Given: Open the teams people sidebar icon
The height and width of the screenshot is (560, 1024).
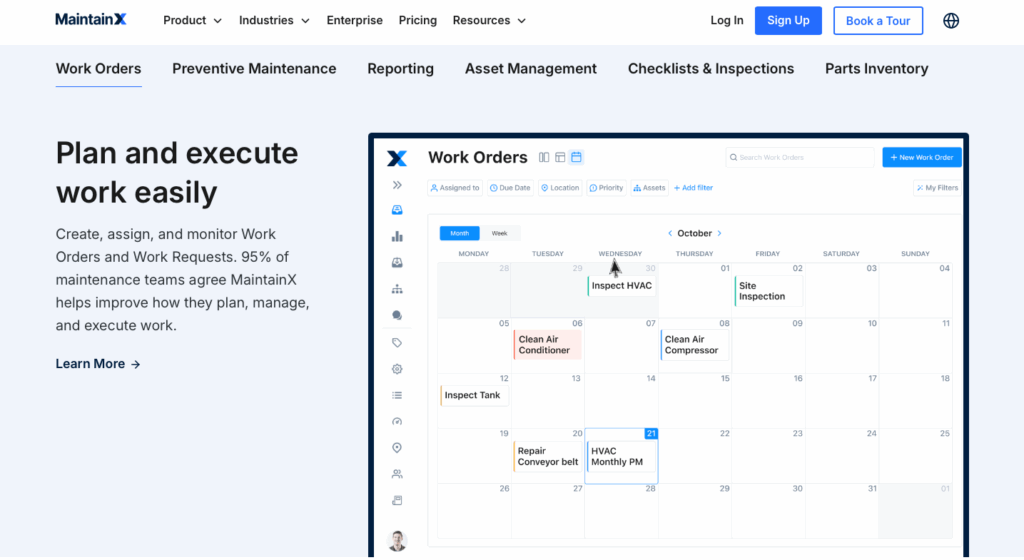Looking at the screenshot, I should pos(397,474).
